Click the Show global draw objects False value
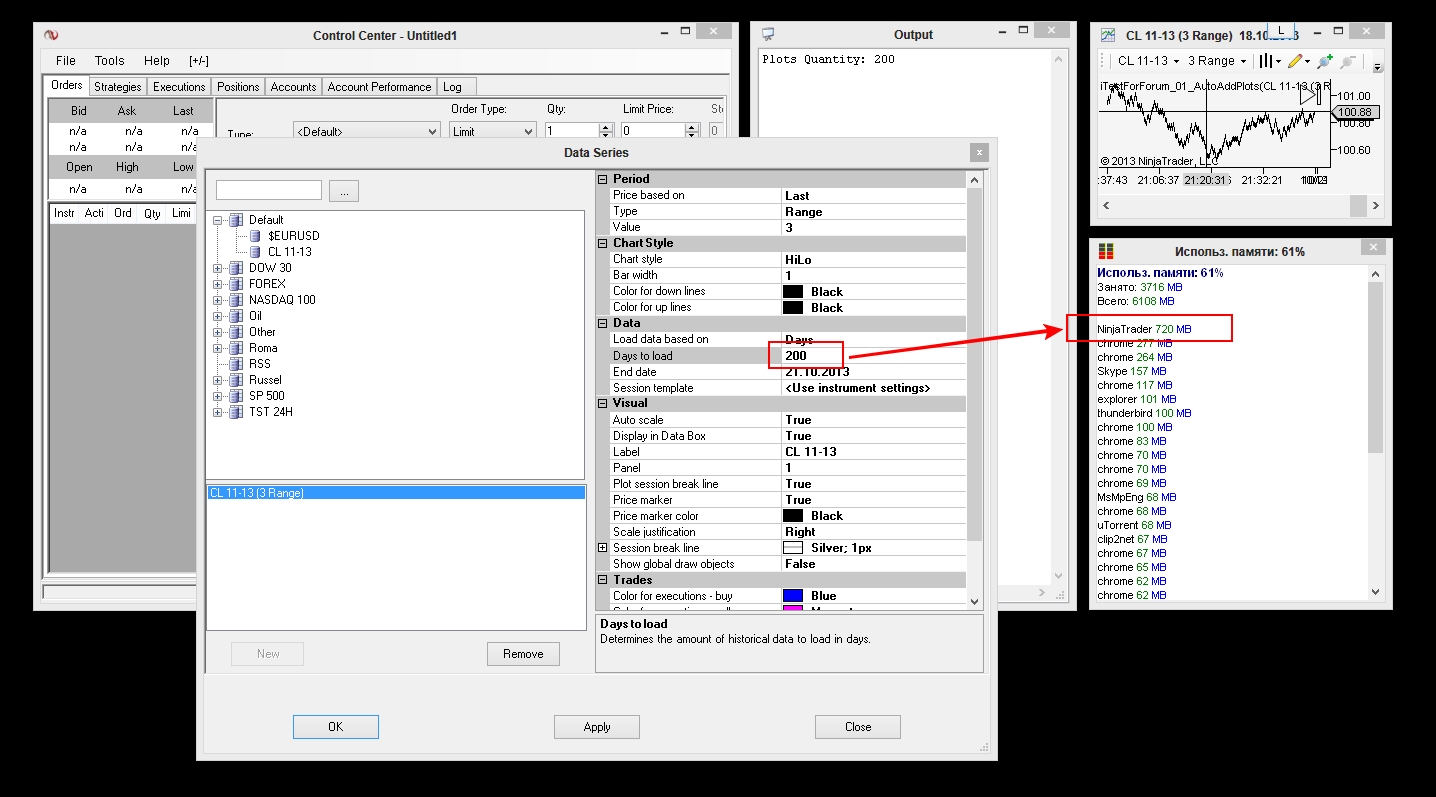 point(874,564)
